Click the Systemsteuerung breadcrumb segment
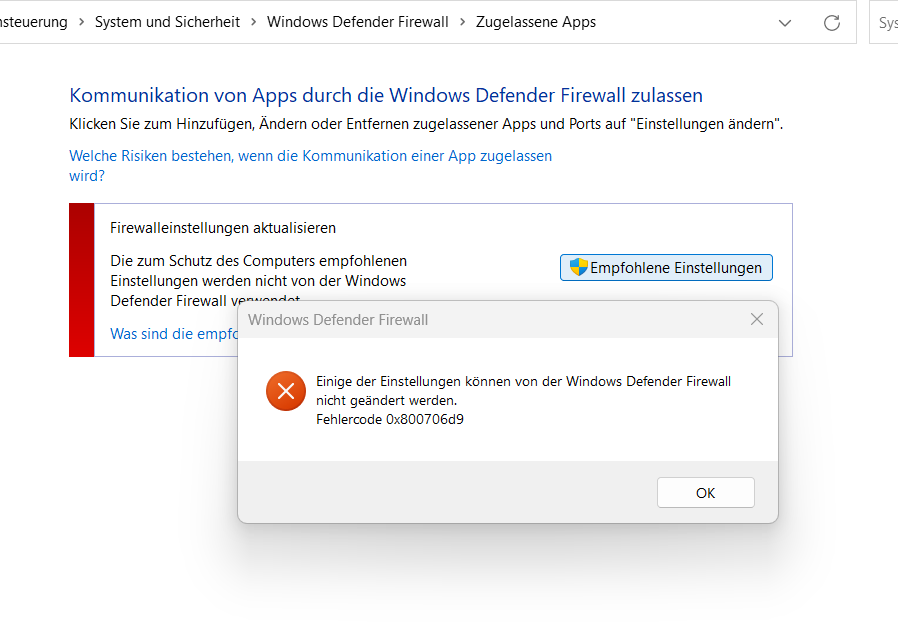898x635 pixels. pyautogui.click(x=34, y=22)
